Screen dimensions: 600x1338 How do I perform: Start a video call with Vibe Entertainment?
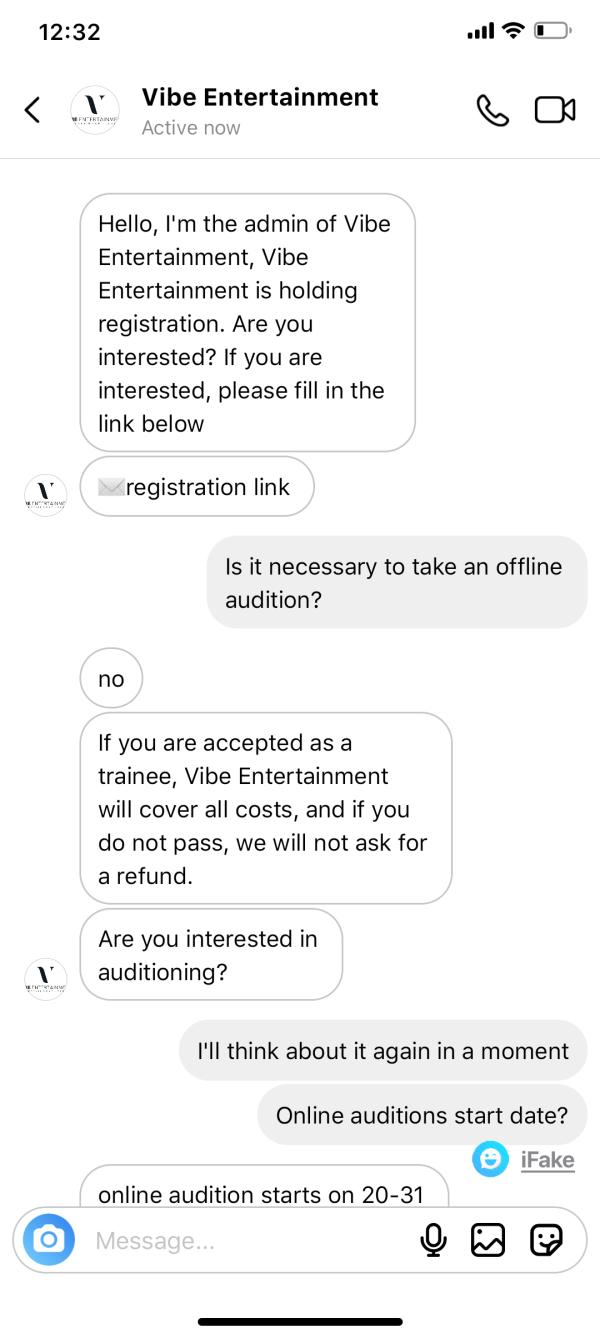coord(555,110)
